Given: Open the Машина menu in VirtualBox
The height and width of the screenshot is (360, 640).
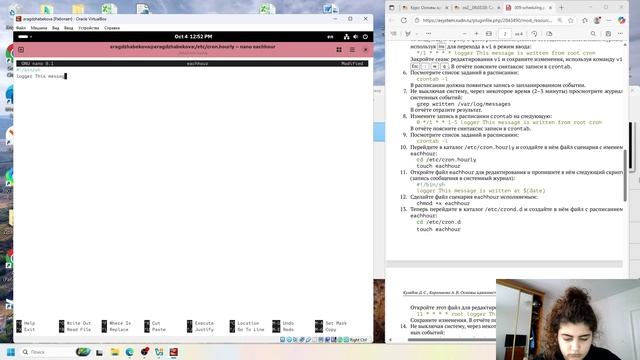Looking at the screenshot, I should pos(39,28).
